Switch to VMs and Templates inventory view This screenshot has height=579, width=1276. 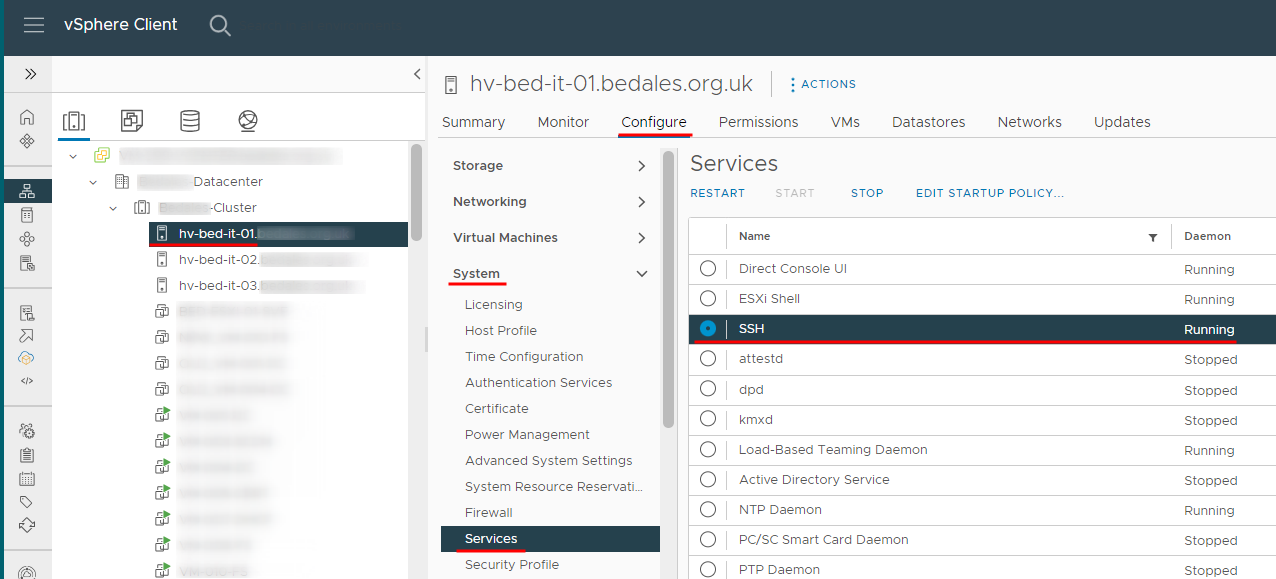pyautogui.click(x=131, y=121)
